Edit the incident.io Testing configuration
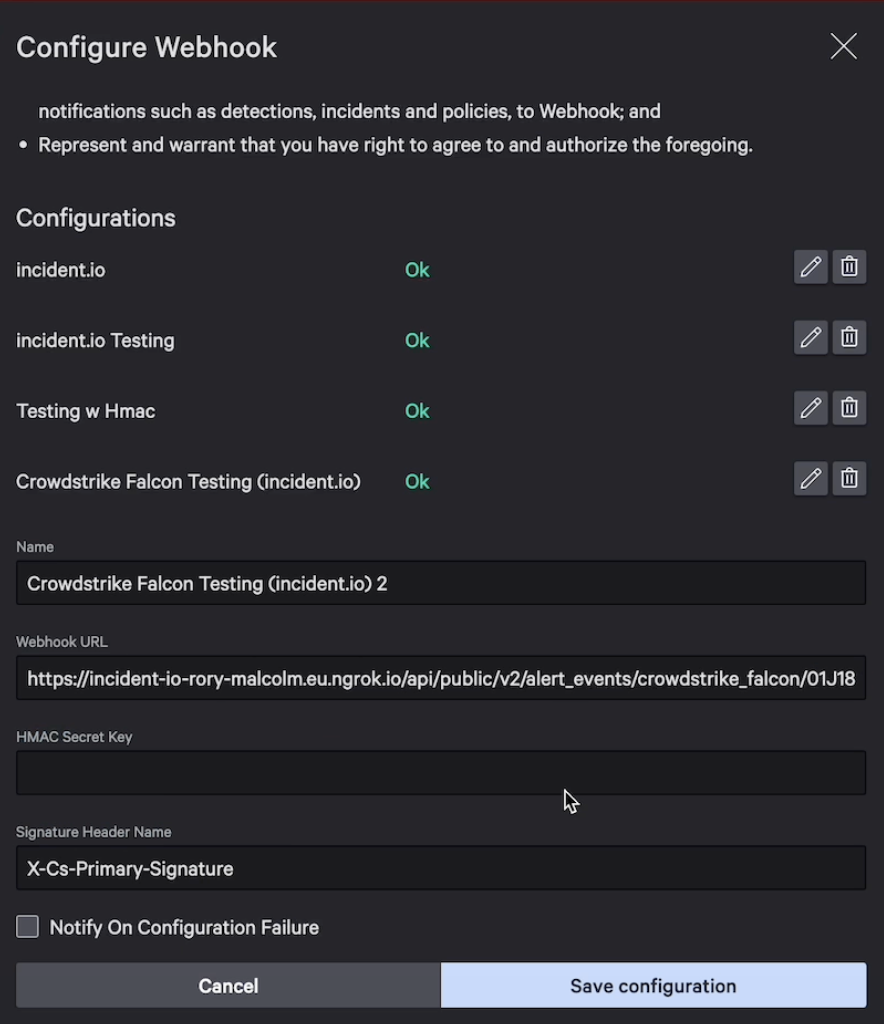 [x=810, y=338]
